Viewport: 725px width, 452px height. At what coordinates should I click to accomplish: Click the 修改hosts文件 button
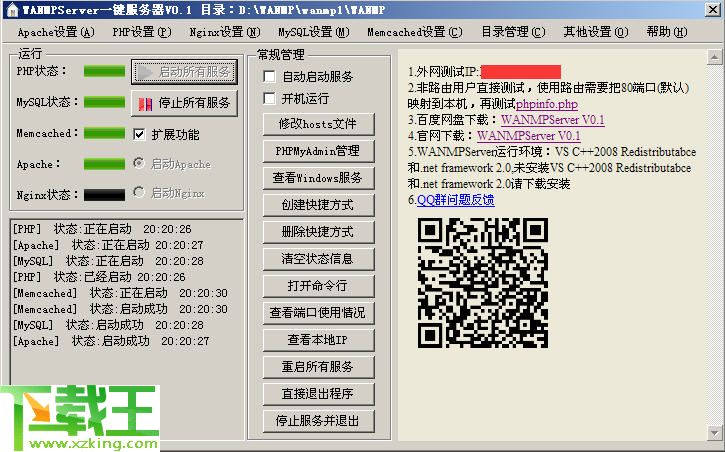pyautogui.click(x=318, y=124)
